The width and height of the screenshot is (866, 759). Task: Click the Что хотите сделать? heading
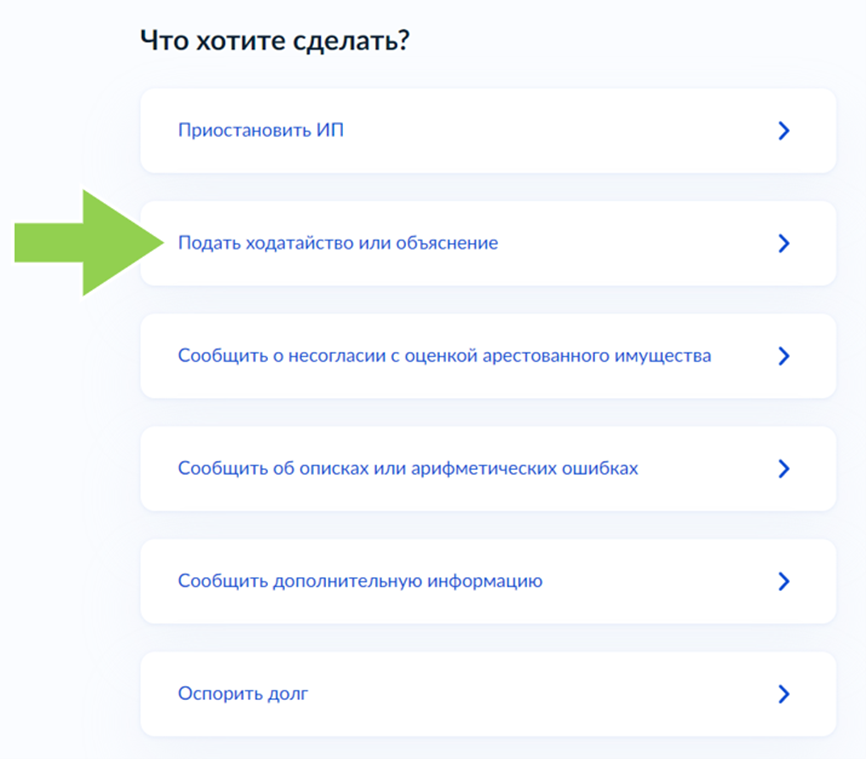(276, 41)
